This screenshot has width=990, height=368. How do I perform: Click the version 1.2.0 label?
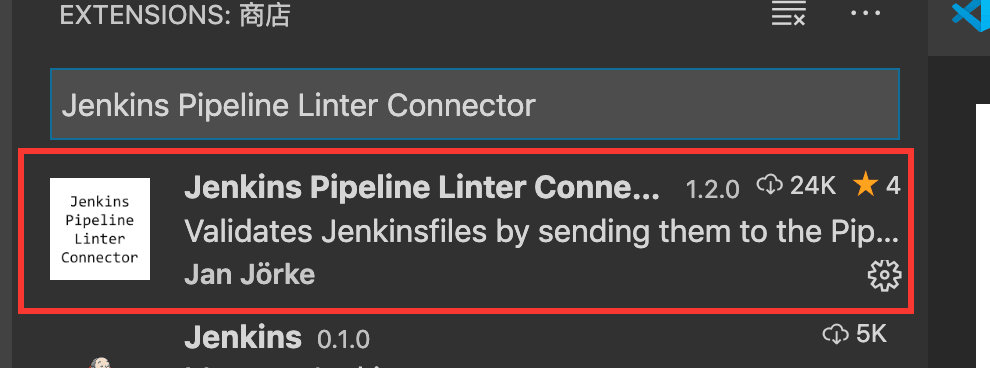click(712, 189)
